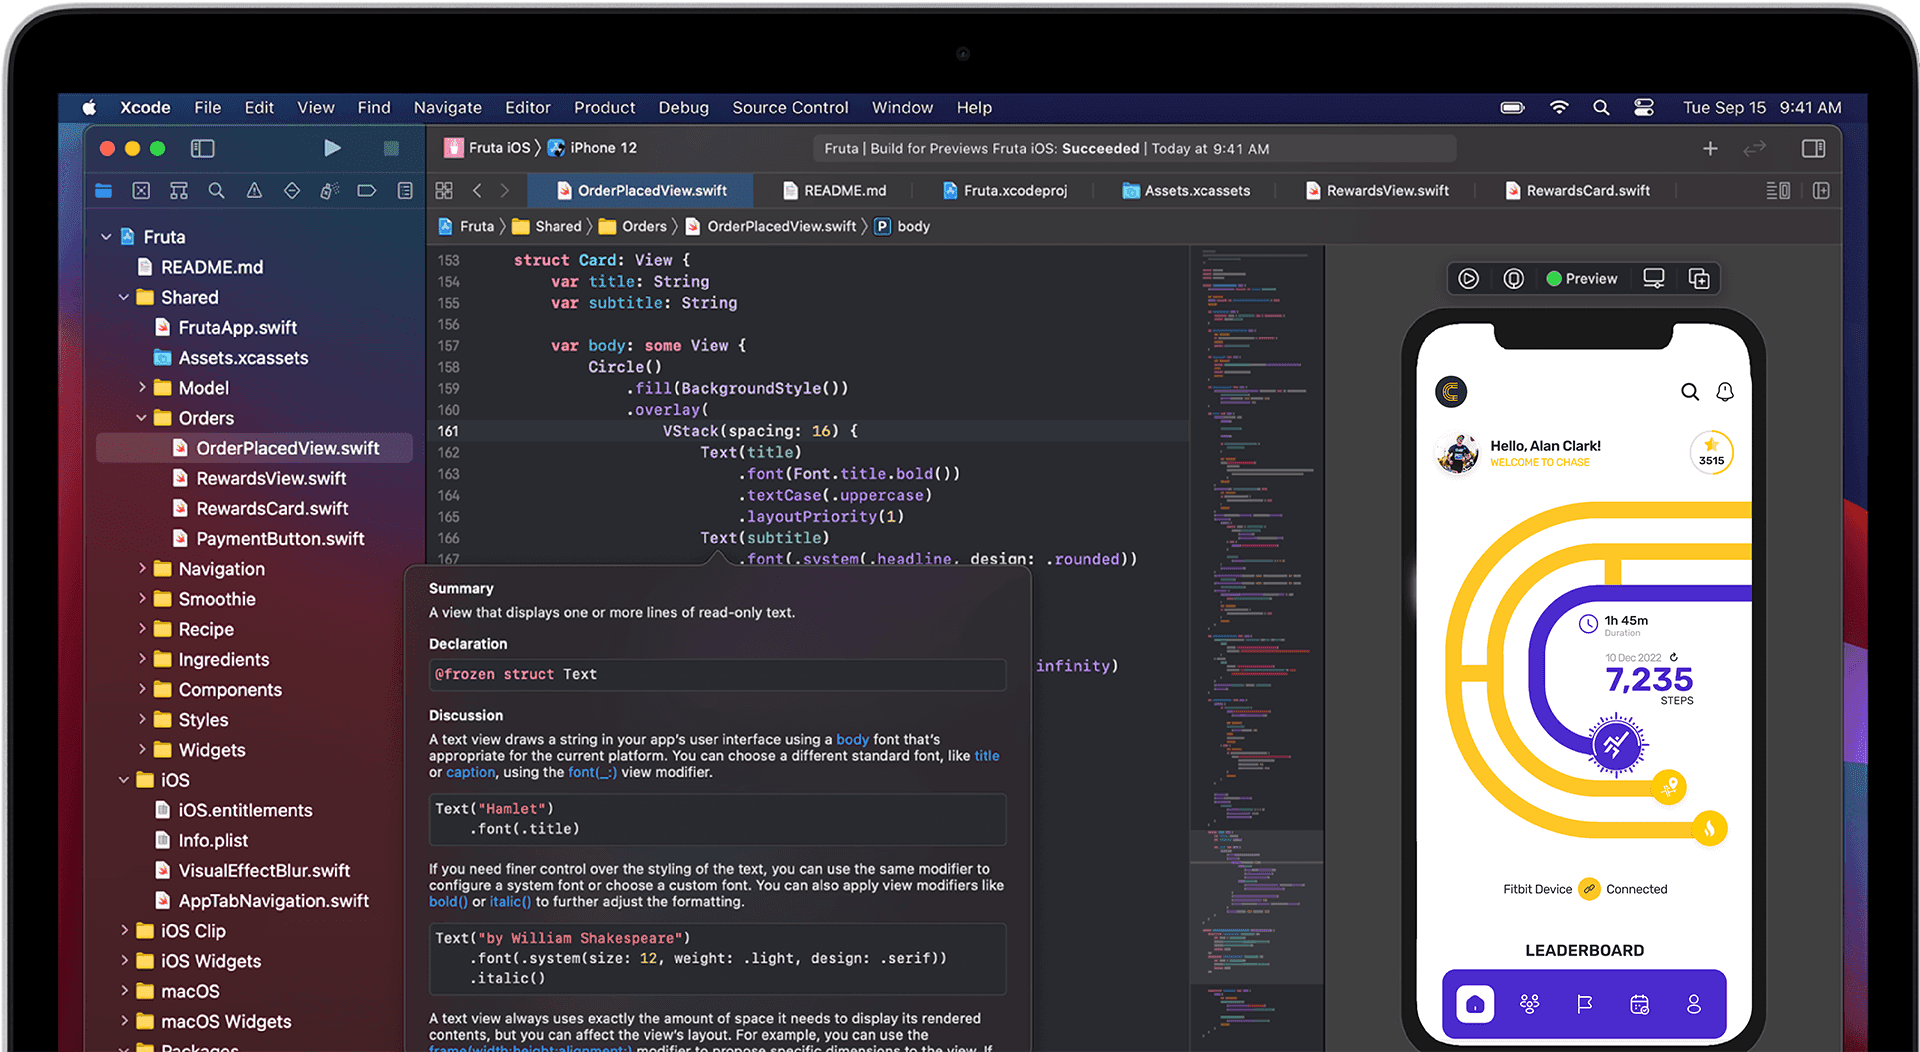Open the inspect preview button in canvas
Screen dimensions: 1920x1052
tap(1514, 279)
